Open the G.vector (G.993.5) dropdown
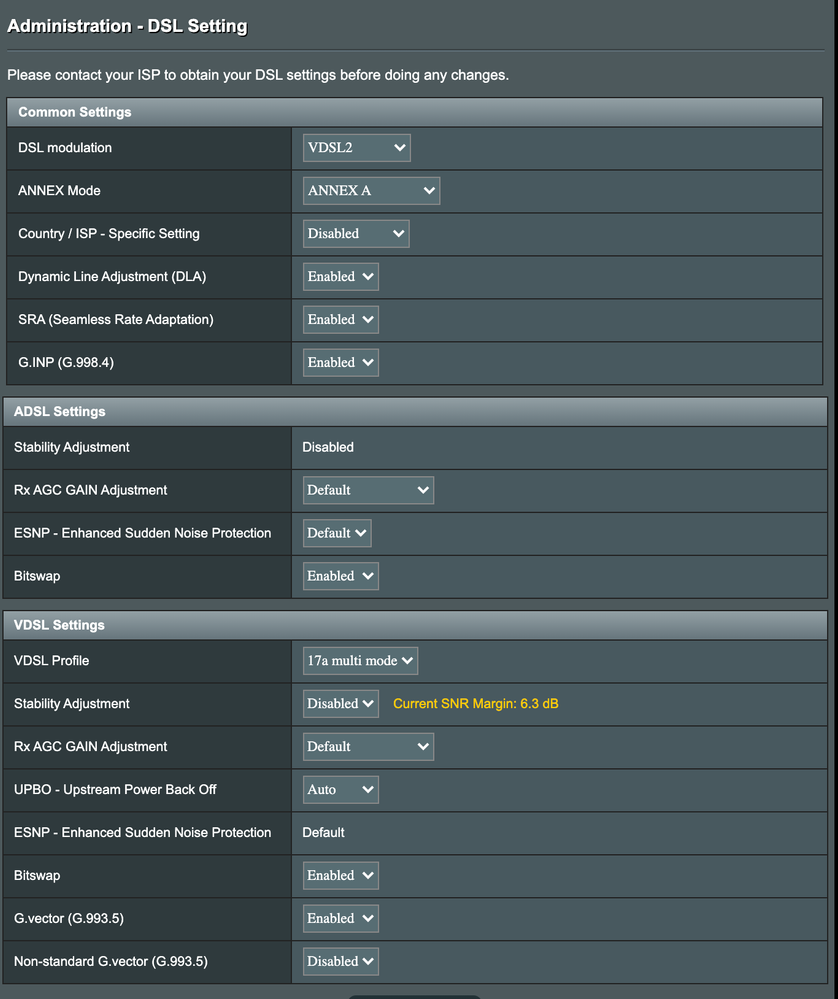Image resolution: width=838 pixels, height=999 pixels. [340, 918]
